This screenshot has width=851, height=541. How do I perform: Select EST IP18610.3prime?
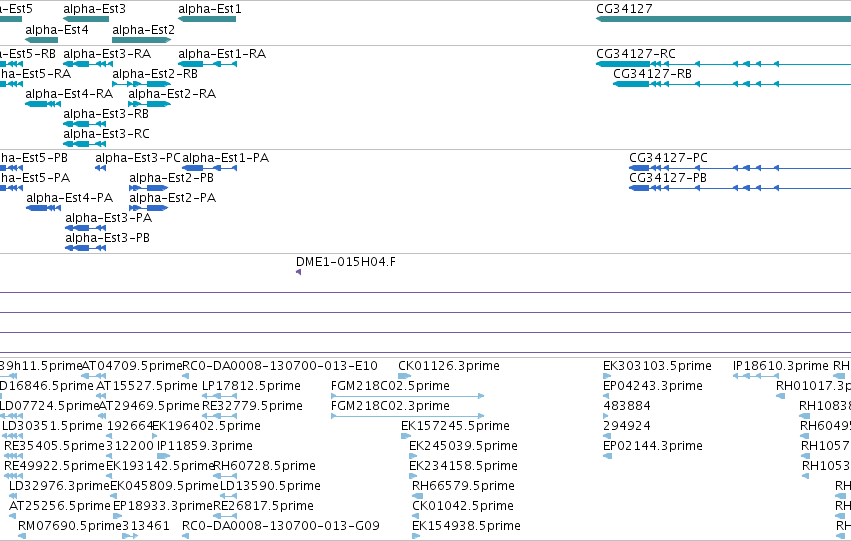click(781, 366)
